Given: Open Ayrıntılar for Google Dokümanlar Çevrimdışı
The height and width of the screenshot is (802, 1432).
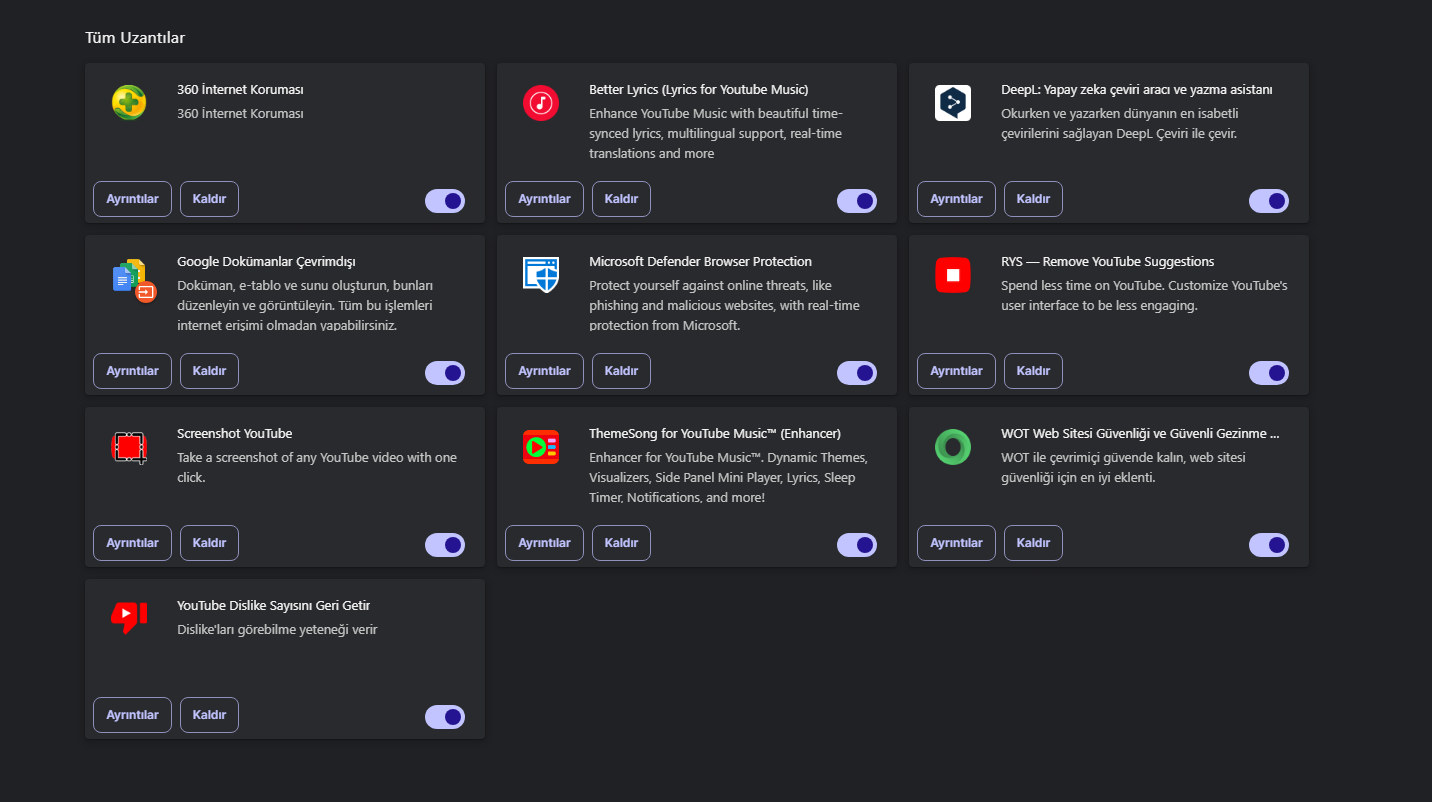Looking at the screenshot, I should pyautogui.click(x=133, y=371).
